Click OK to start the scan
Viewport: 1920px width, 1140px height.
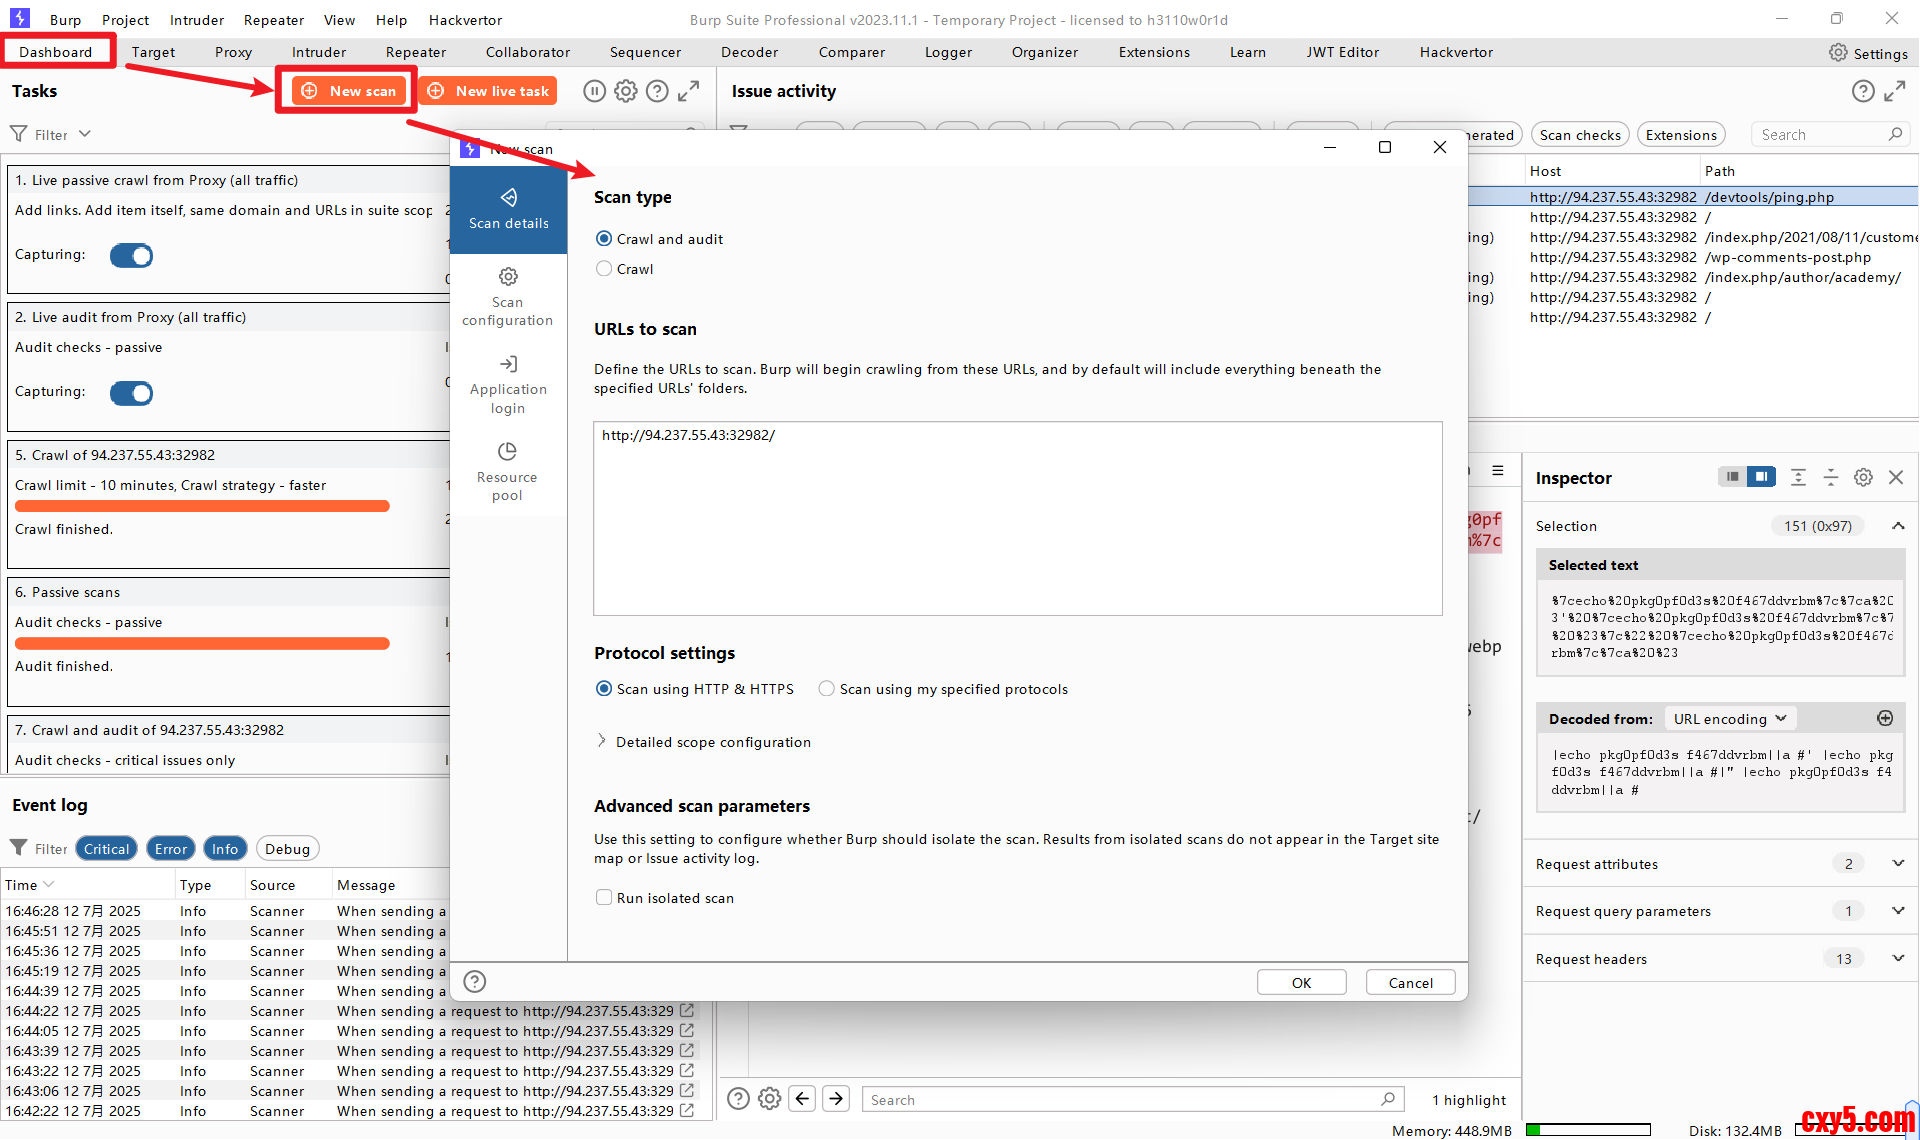coord(1301,983)
